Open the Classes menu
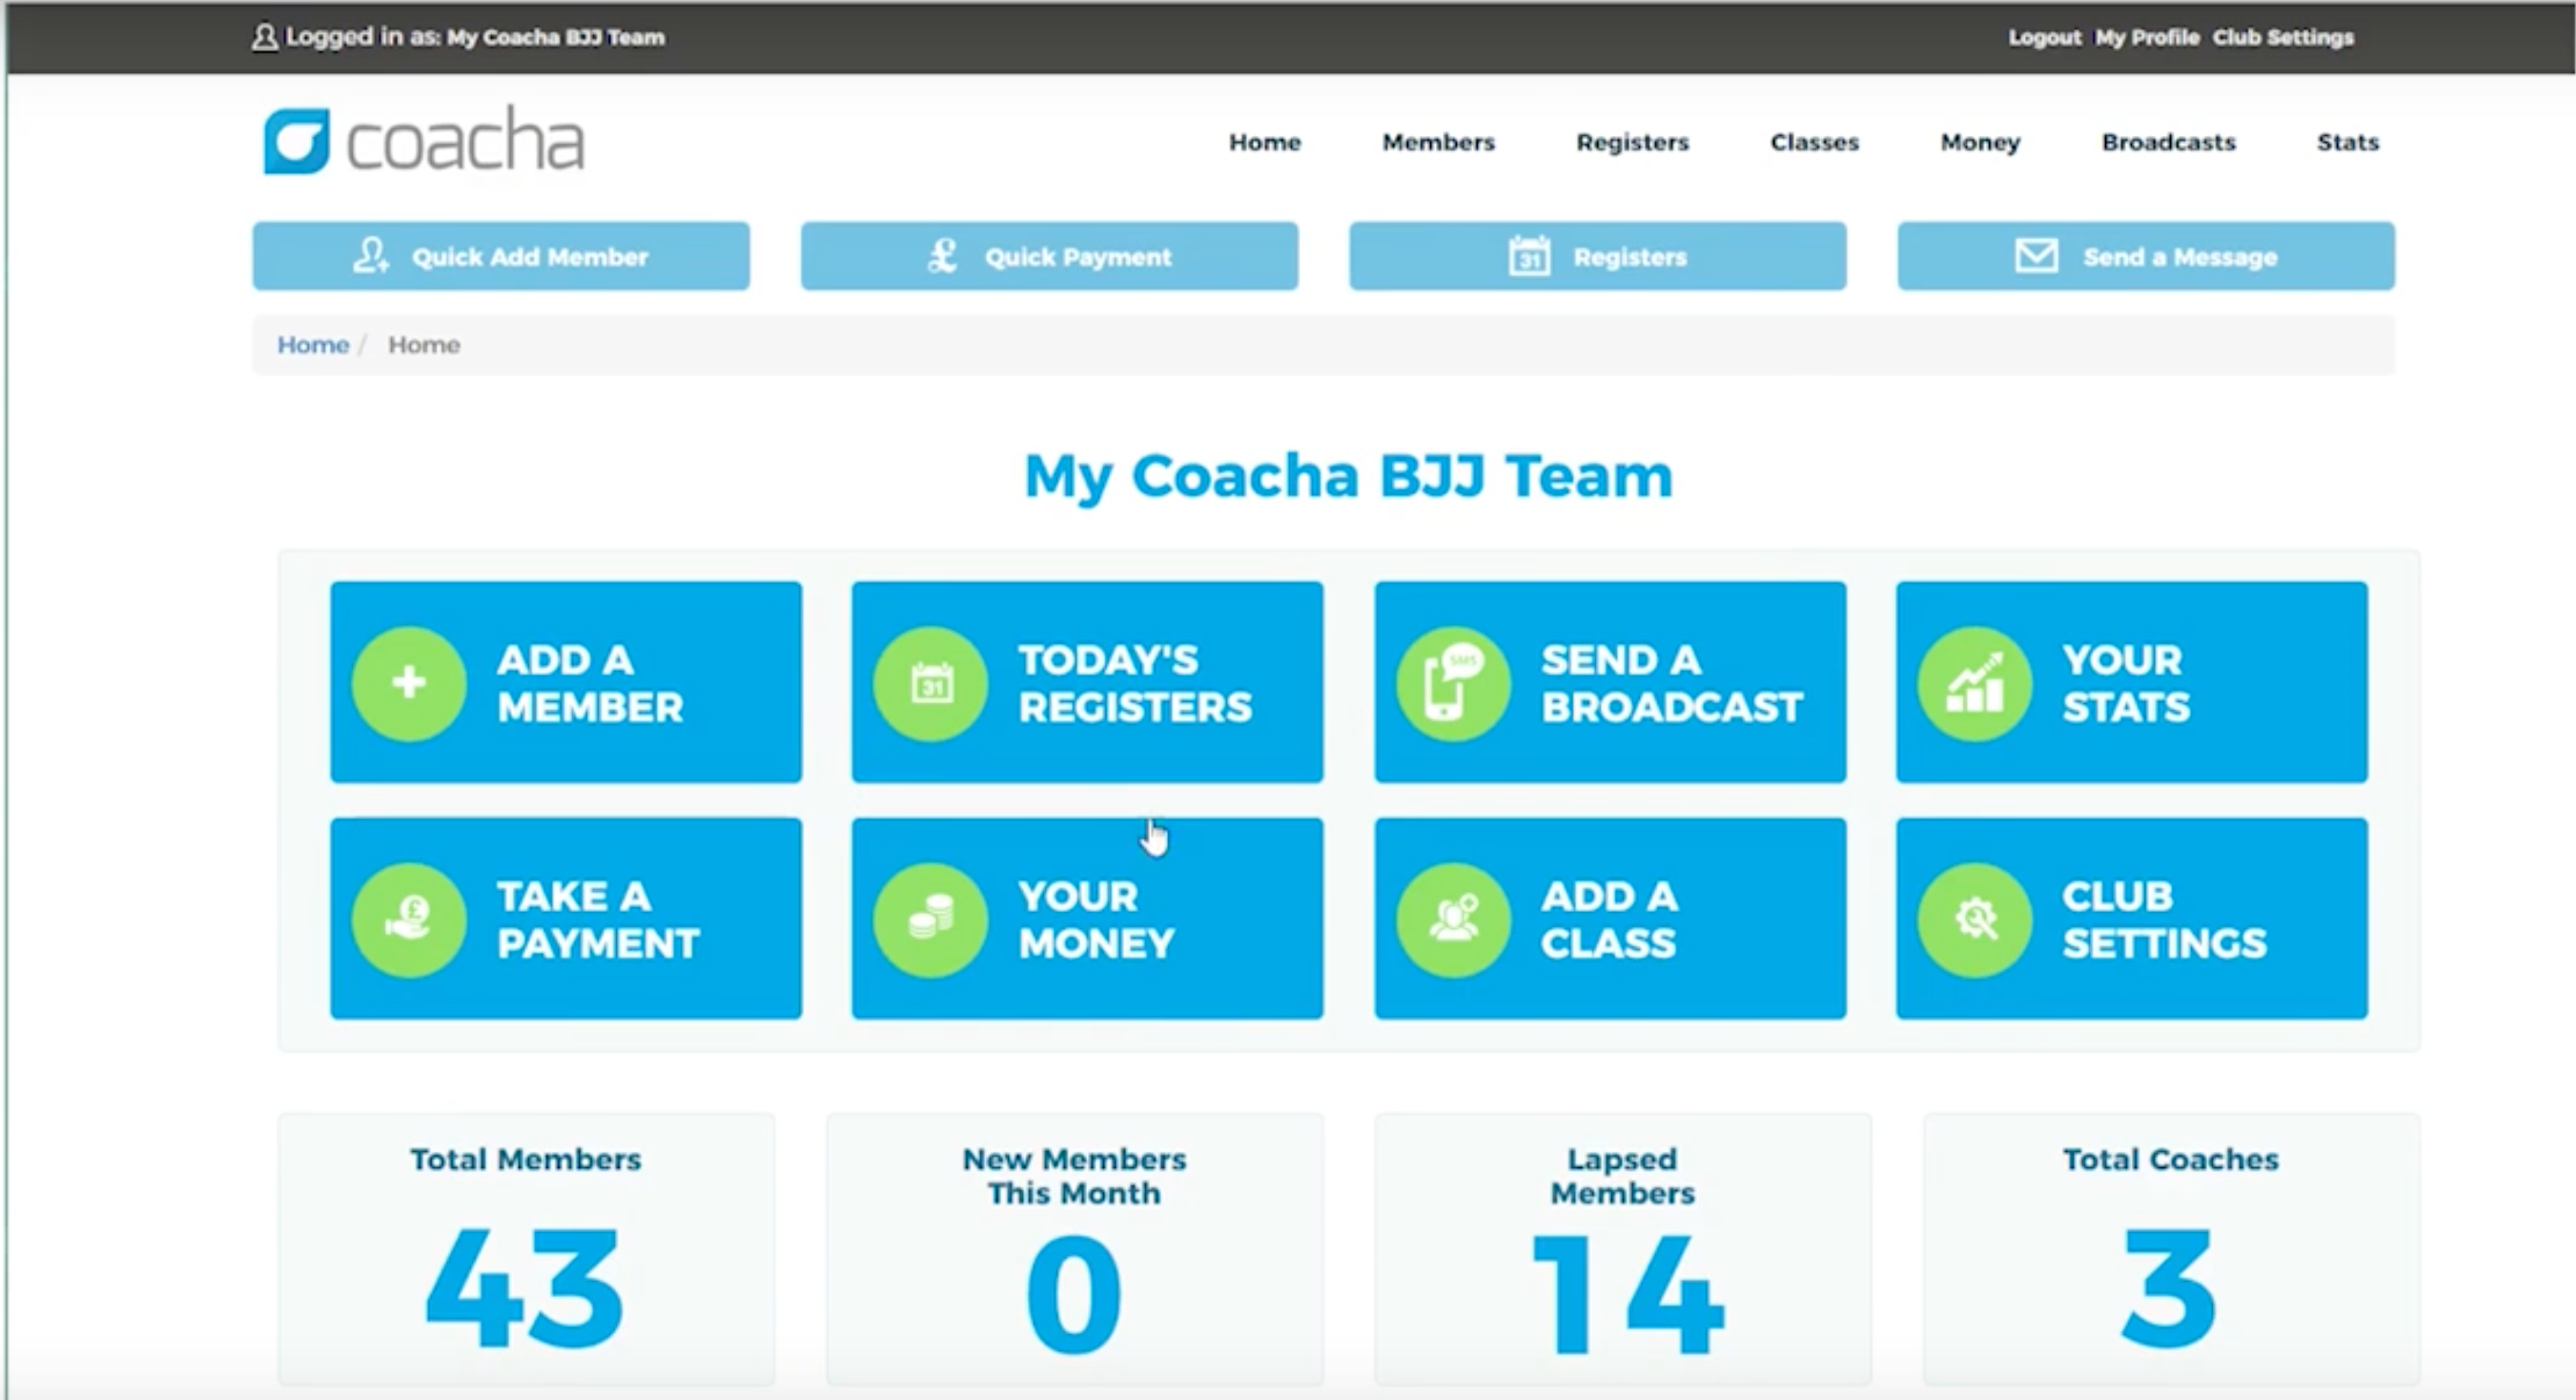The image size is (2576, 1400). [1814, 142]
